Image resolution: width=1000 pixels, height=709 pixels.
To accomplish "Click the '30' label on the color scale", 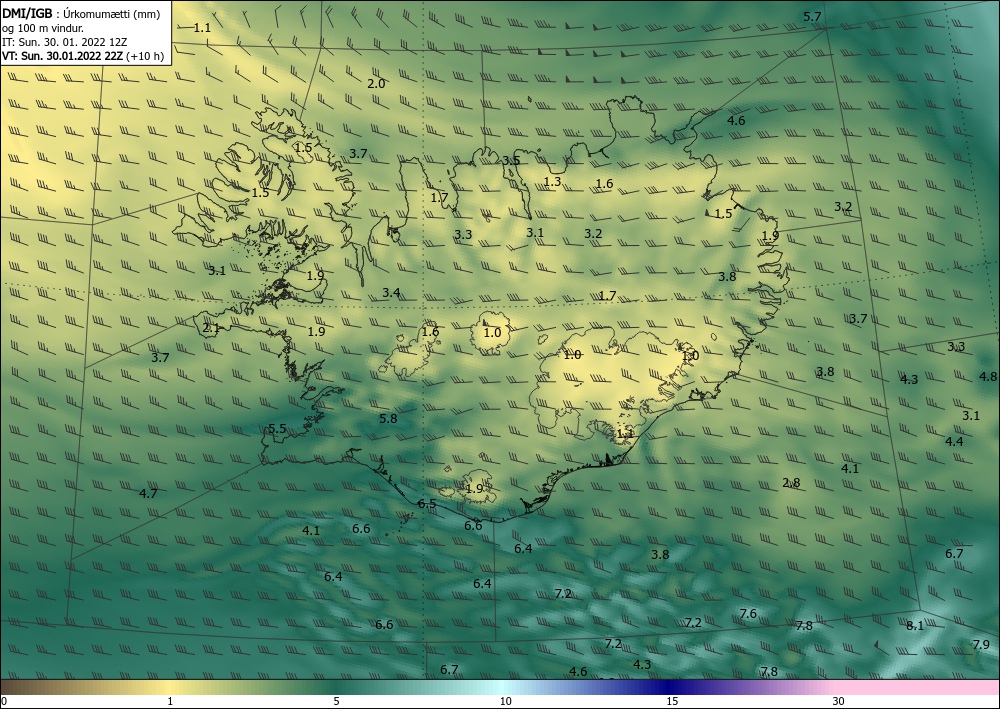I will click(x=839, y=701).
